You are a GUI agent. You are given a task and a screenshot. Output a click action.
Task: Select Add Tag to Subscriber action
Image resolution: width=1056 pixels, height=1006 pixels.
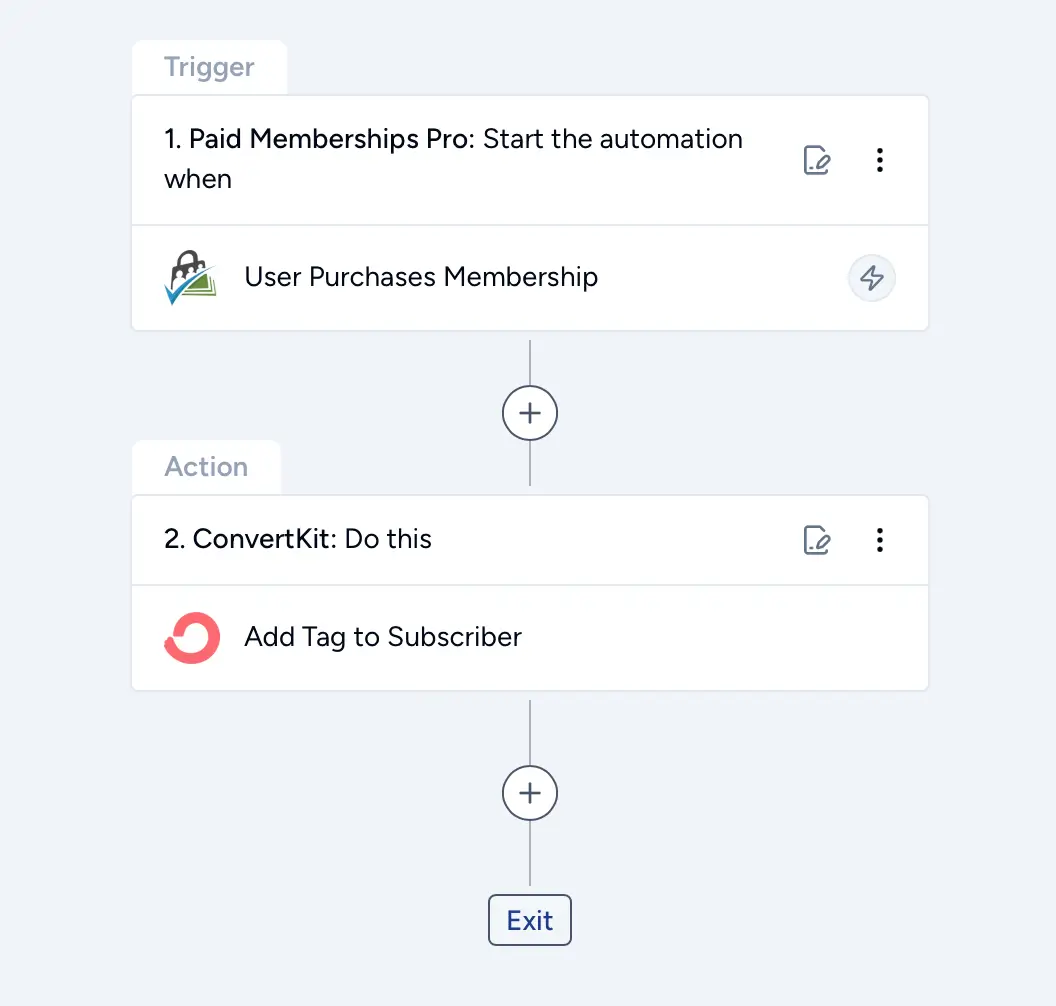383,637
